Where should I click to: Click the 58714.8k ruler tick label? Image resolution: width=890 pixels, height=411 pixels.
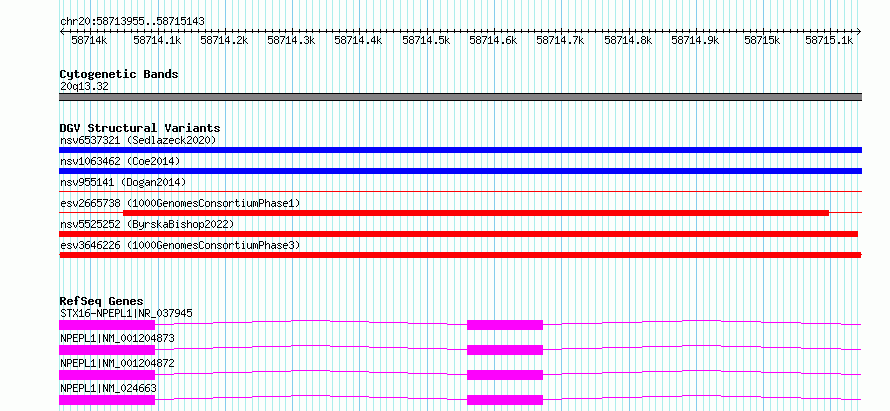(628, 40)
